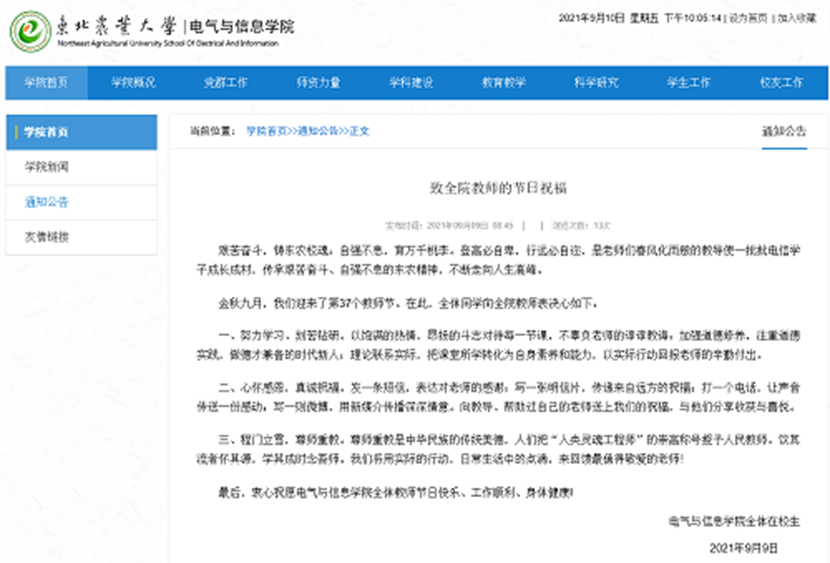Open the 学科建设 navigation item
Viewport: 830px width, 563px height.
tap(410, 83)
